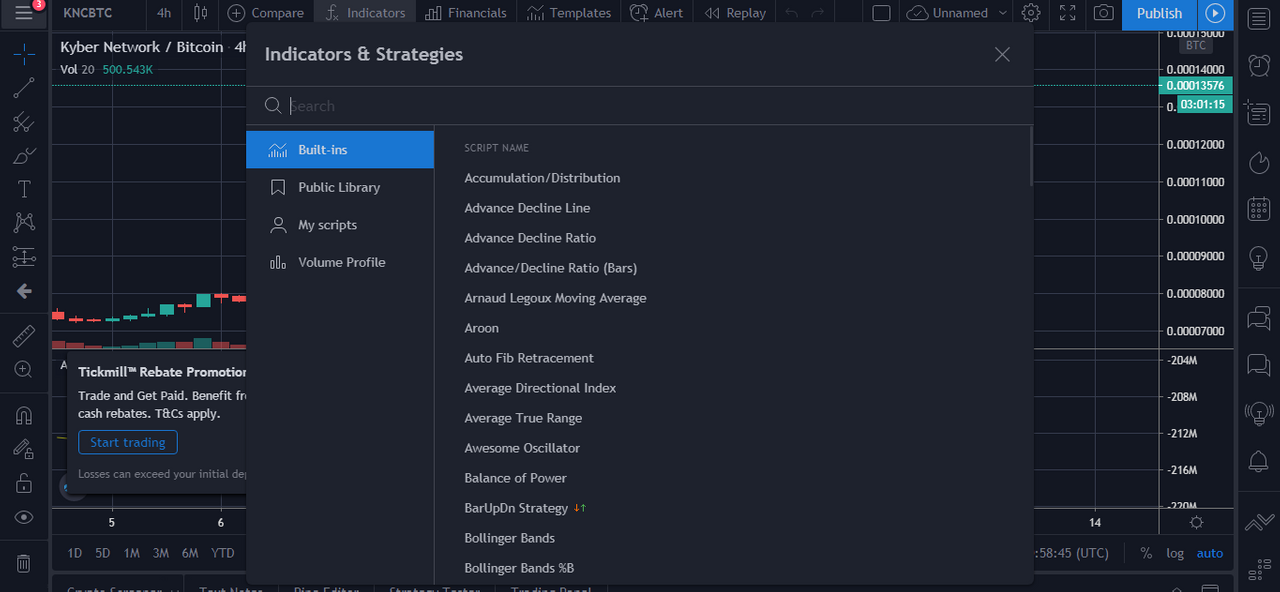Select the crosshair cursor tool
Screen dimensions: 1280x592
coord(24,54)
